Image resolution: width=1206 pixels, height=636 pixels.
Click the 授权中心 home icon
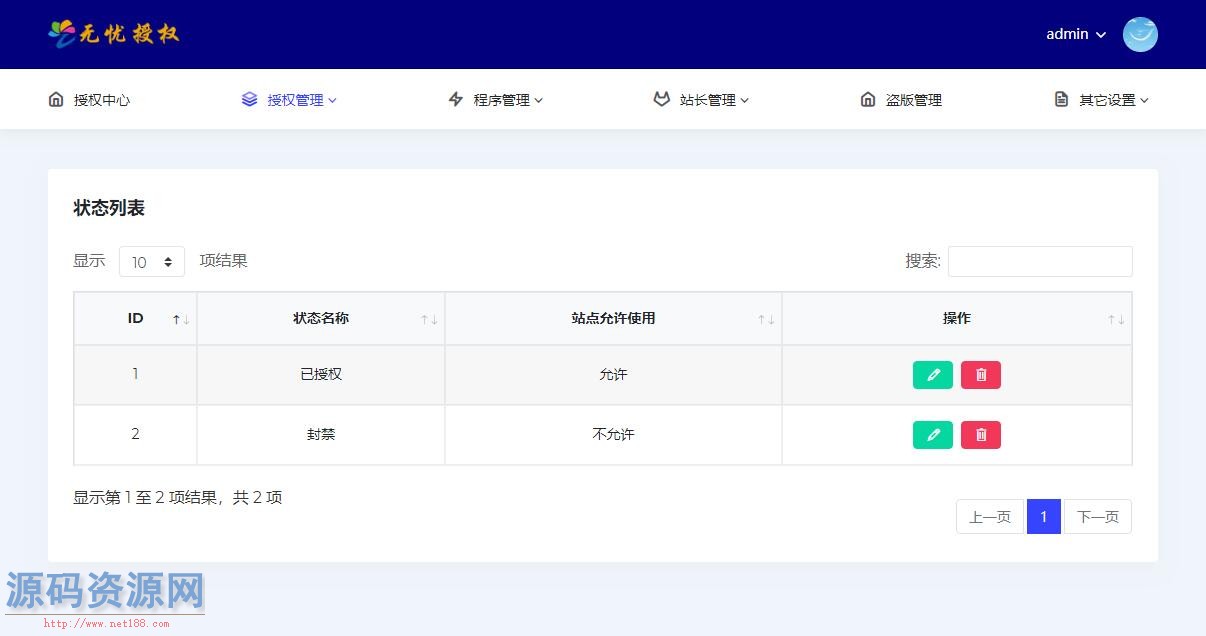pos(56,99)
